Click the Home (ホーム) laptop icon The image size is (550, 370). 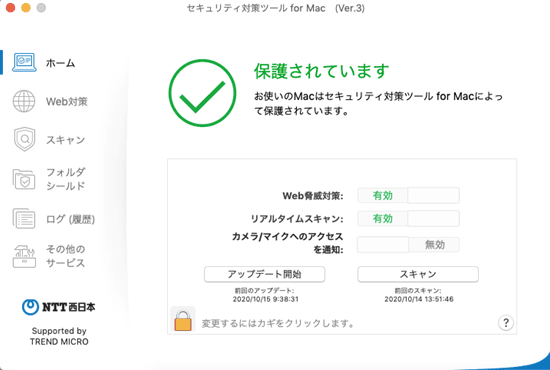(24, 63)
